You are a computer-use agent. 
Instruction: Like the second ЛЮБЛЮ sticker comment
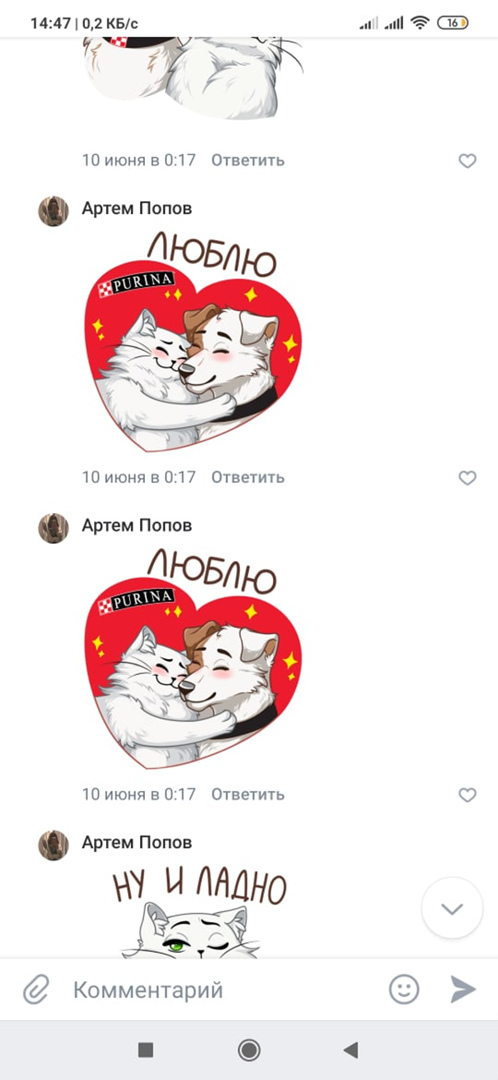(x=468, y=795)
